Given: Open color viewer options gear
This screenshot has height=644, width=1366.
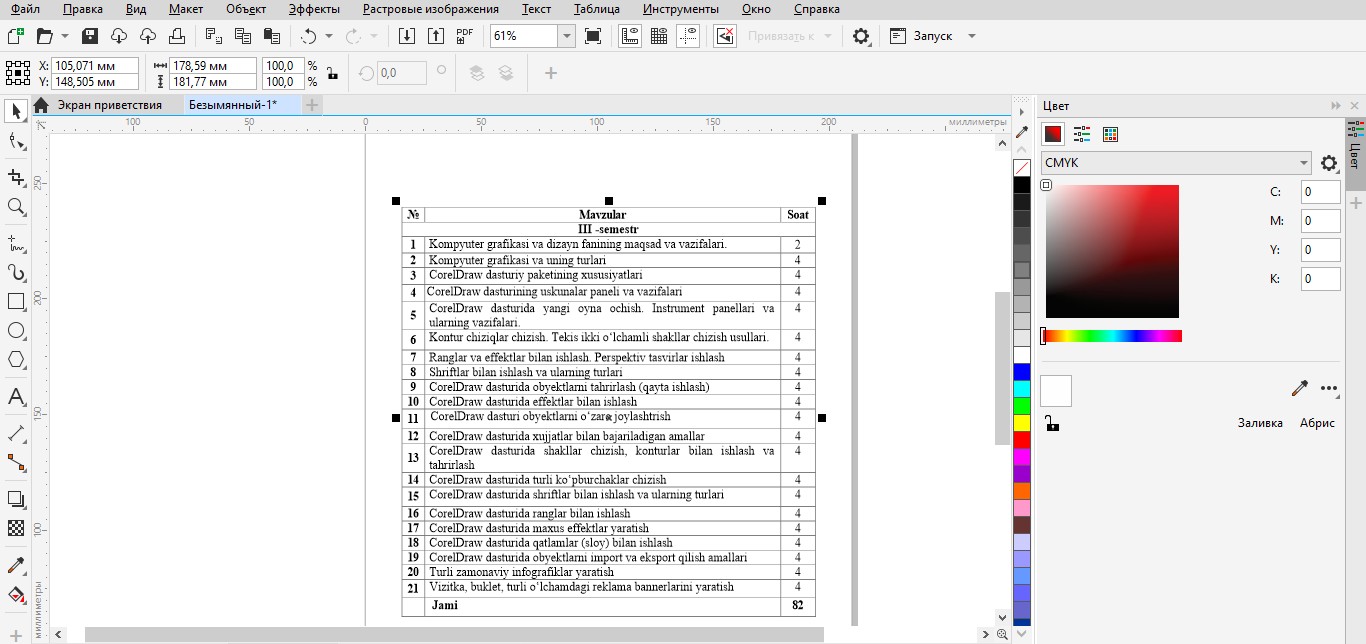Looking at the screenshot, I should pos(1329,163).
